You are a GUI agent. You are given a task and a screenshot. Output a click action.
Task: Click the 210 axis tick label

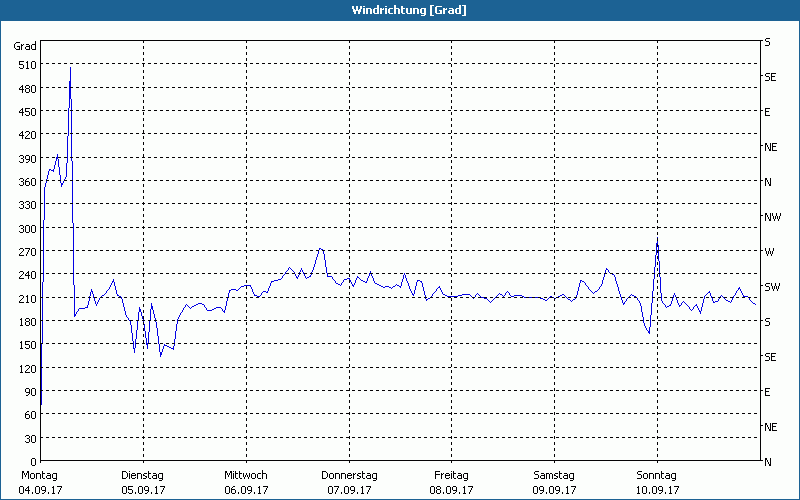(28, 299)
